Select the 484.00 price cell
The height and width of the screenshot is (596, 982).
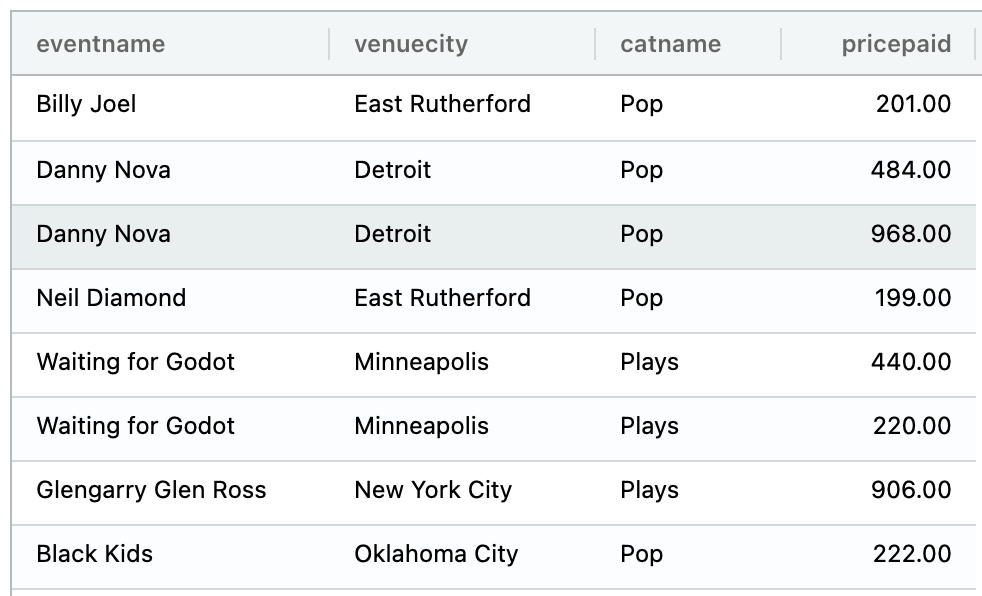coord(911,170)
